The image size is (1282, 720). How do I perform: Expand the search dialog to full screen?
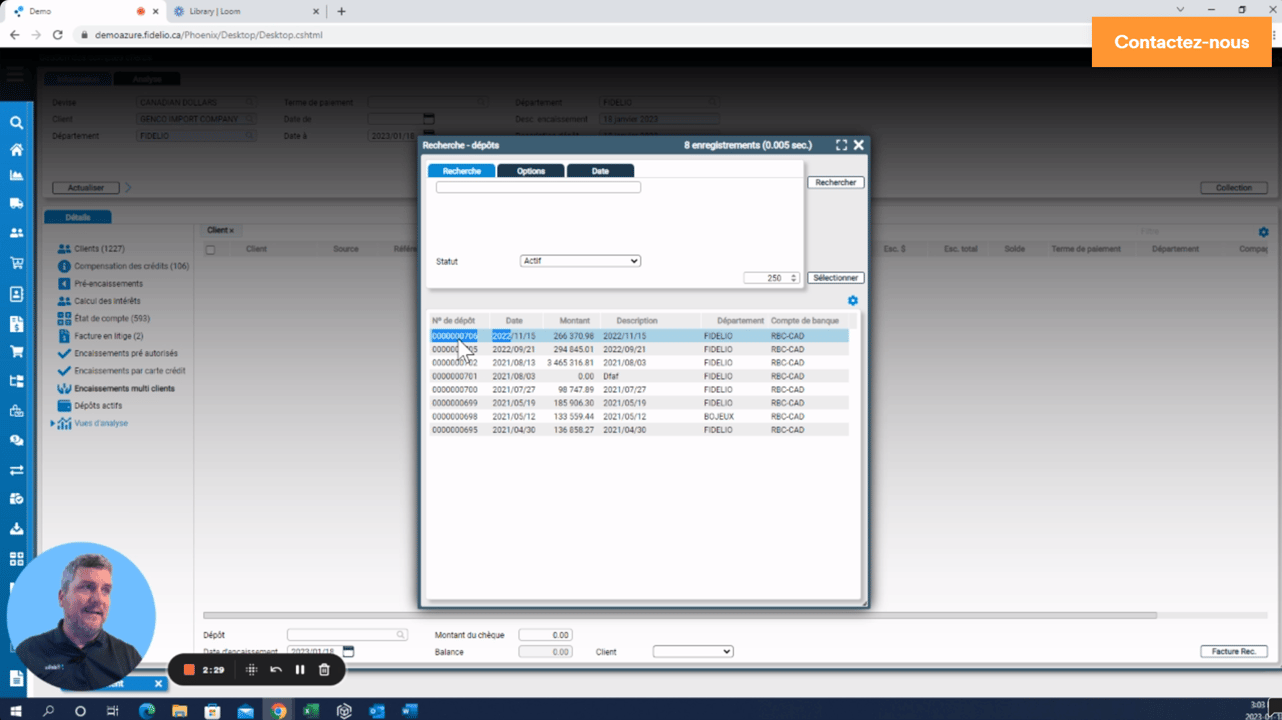pos(841,145)
